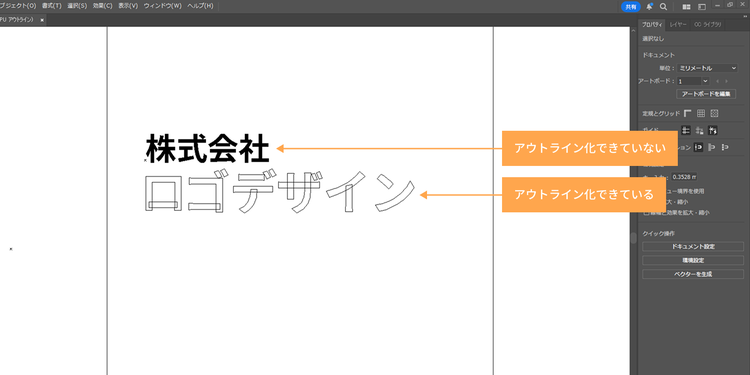Toggle show rulers icon
The image size is (750, 375).
(688, 114)
